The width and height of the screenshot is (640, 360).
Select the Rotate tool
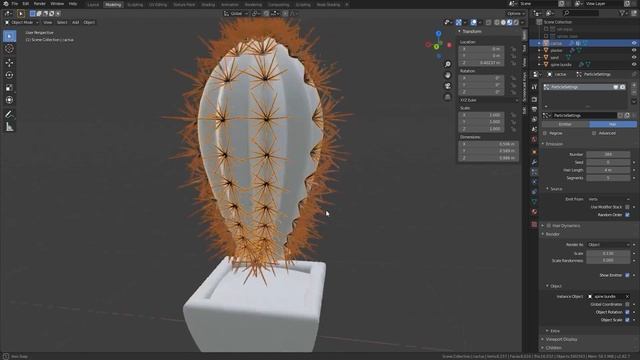(9, 75)
